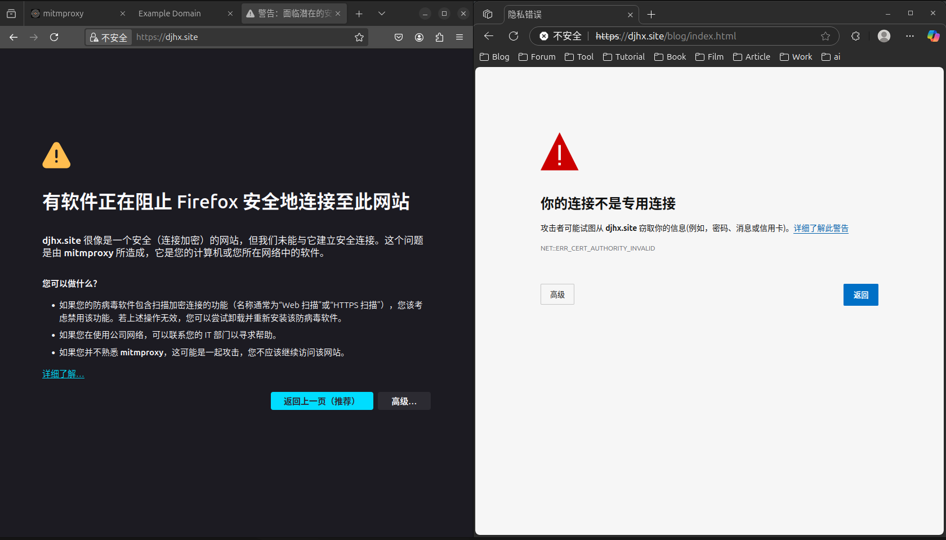
Task: Open Firefox hamburger application menu
Action: click(460, 37)
